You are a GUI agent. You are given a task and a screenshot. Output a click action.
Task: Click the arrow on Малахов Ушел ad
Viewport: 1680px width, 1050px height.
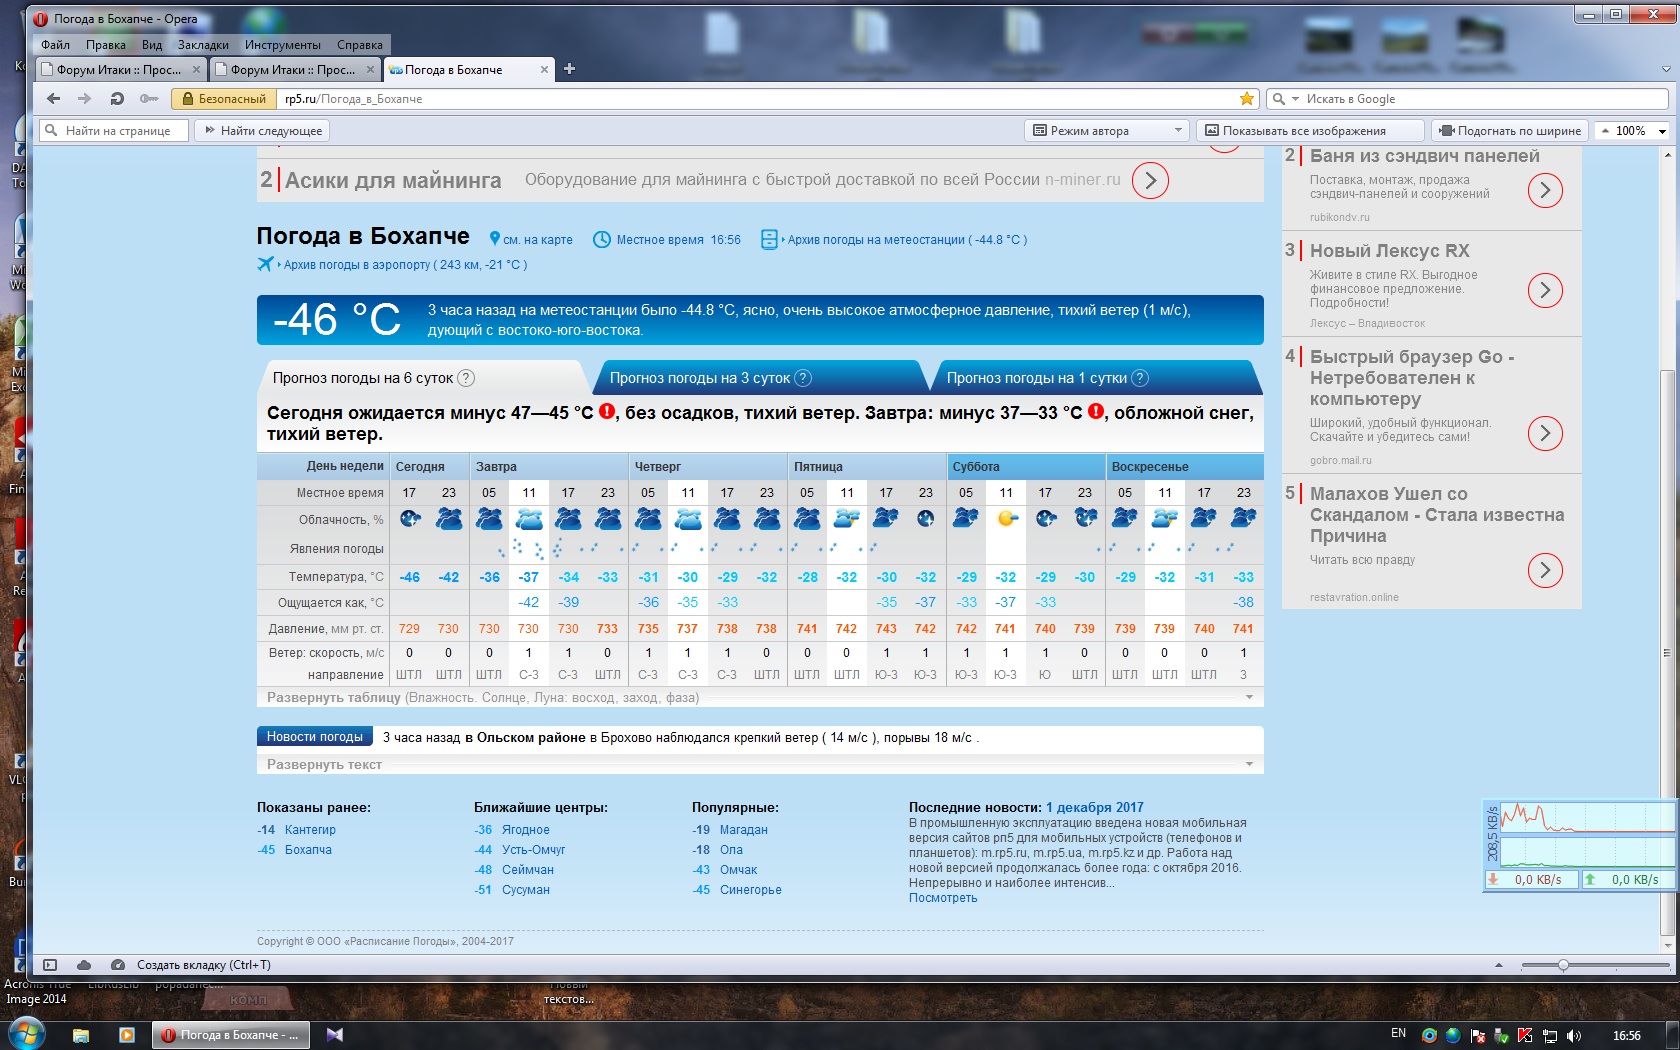coord(1545,570)
